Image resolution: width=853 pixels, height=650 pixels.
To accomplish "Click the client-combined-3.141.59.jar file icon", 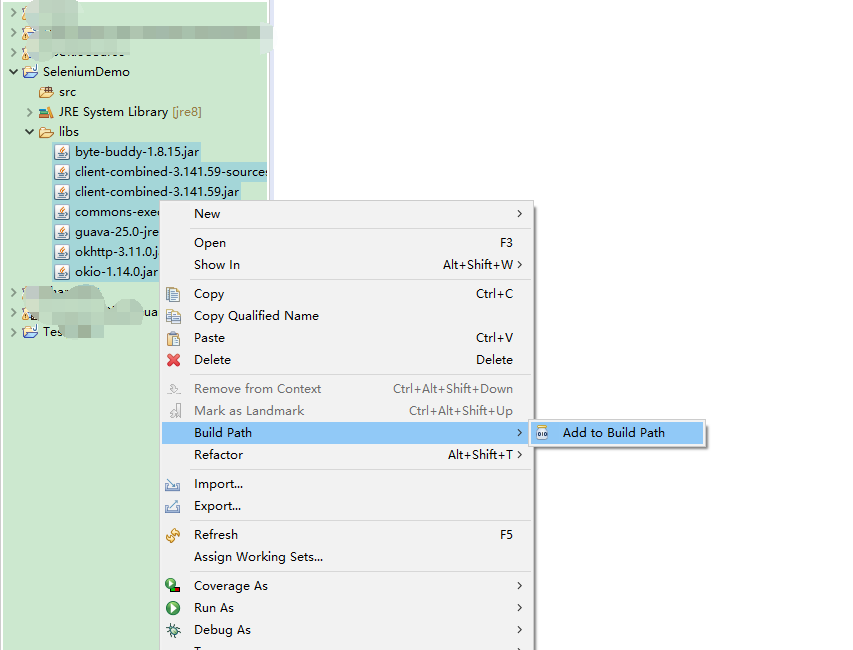I will 63,192.
